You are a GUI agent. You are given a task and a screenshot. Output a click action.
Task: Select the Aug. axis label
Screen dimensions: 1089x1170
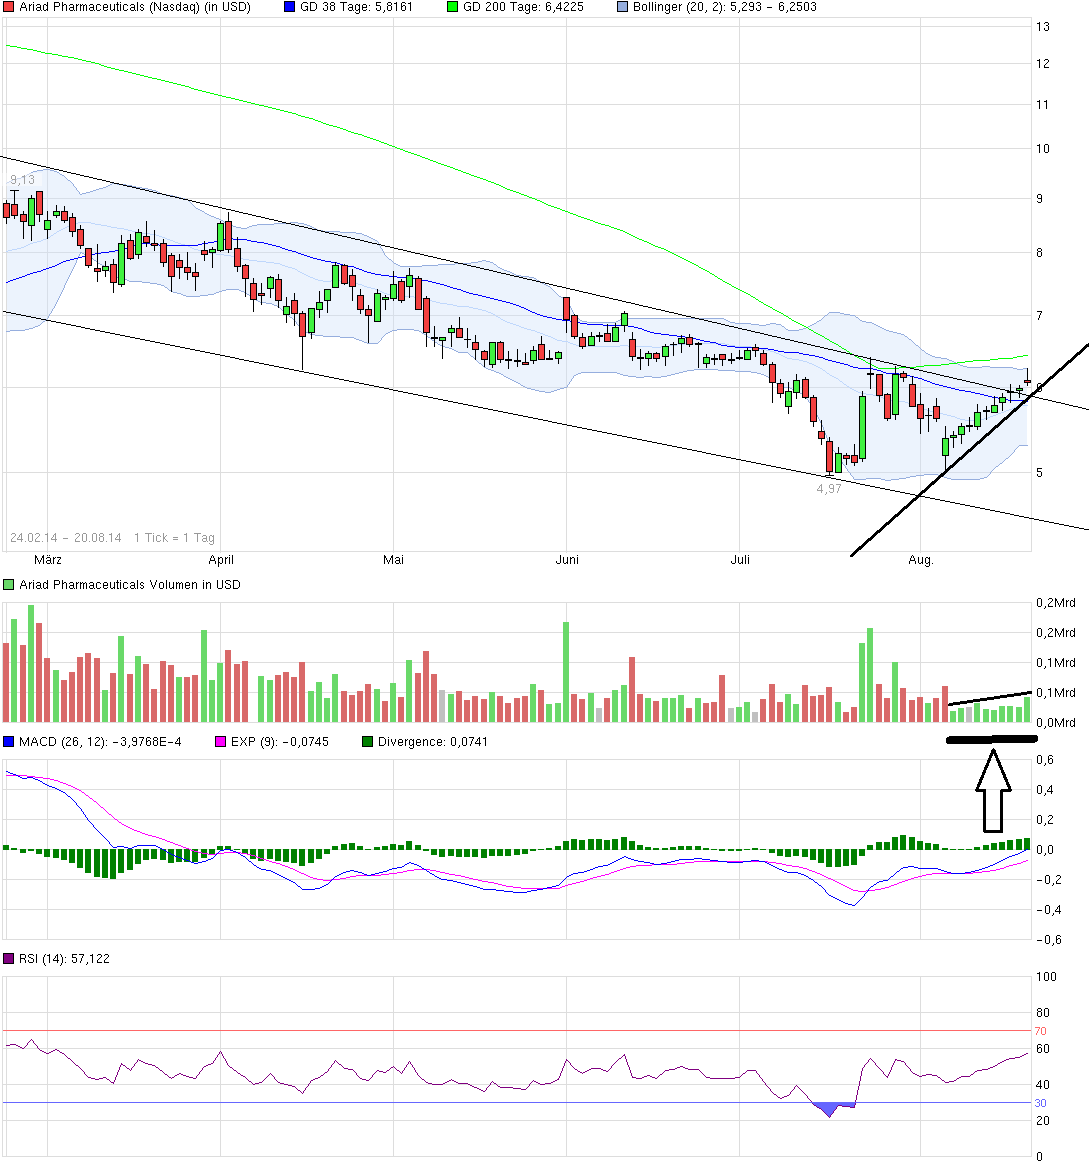[x=921, y=560]
